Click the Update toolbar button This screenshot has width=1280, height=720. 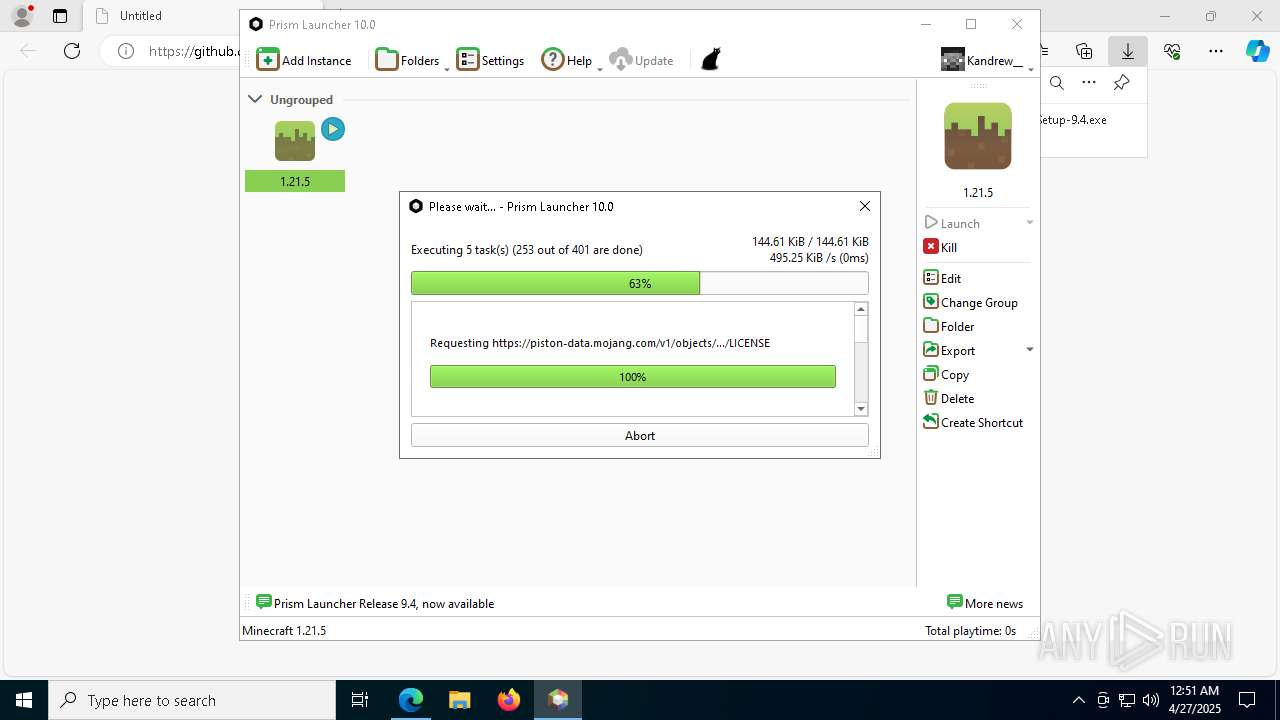tap(641, 60)
